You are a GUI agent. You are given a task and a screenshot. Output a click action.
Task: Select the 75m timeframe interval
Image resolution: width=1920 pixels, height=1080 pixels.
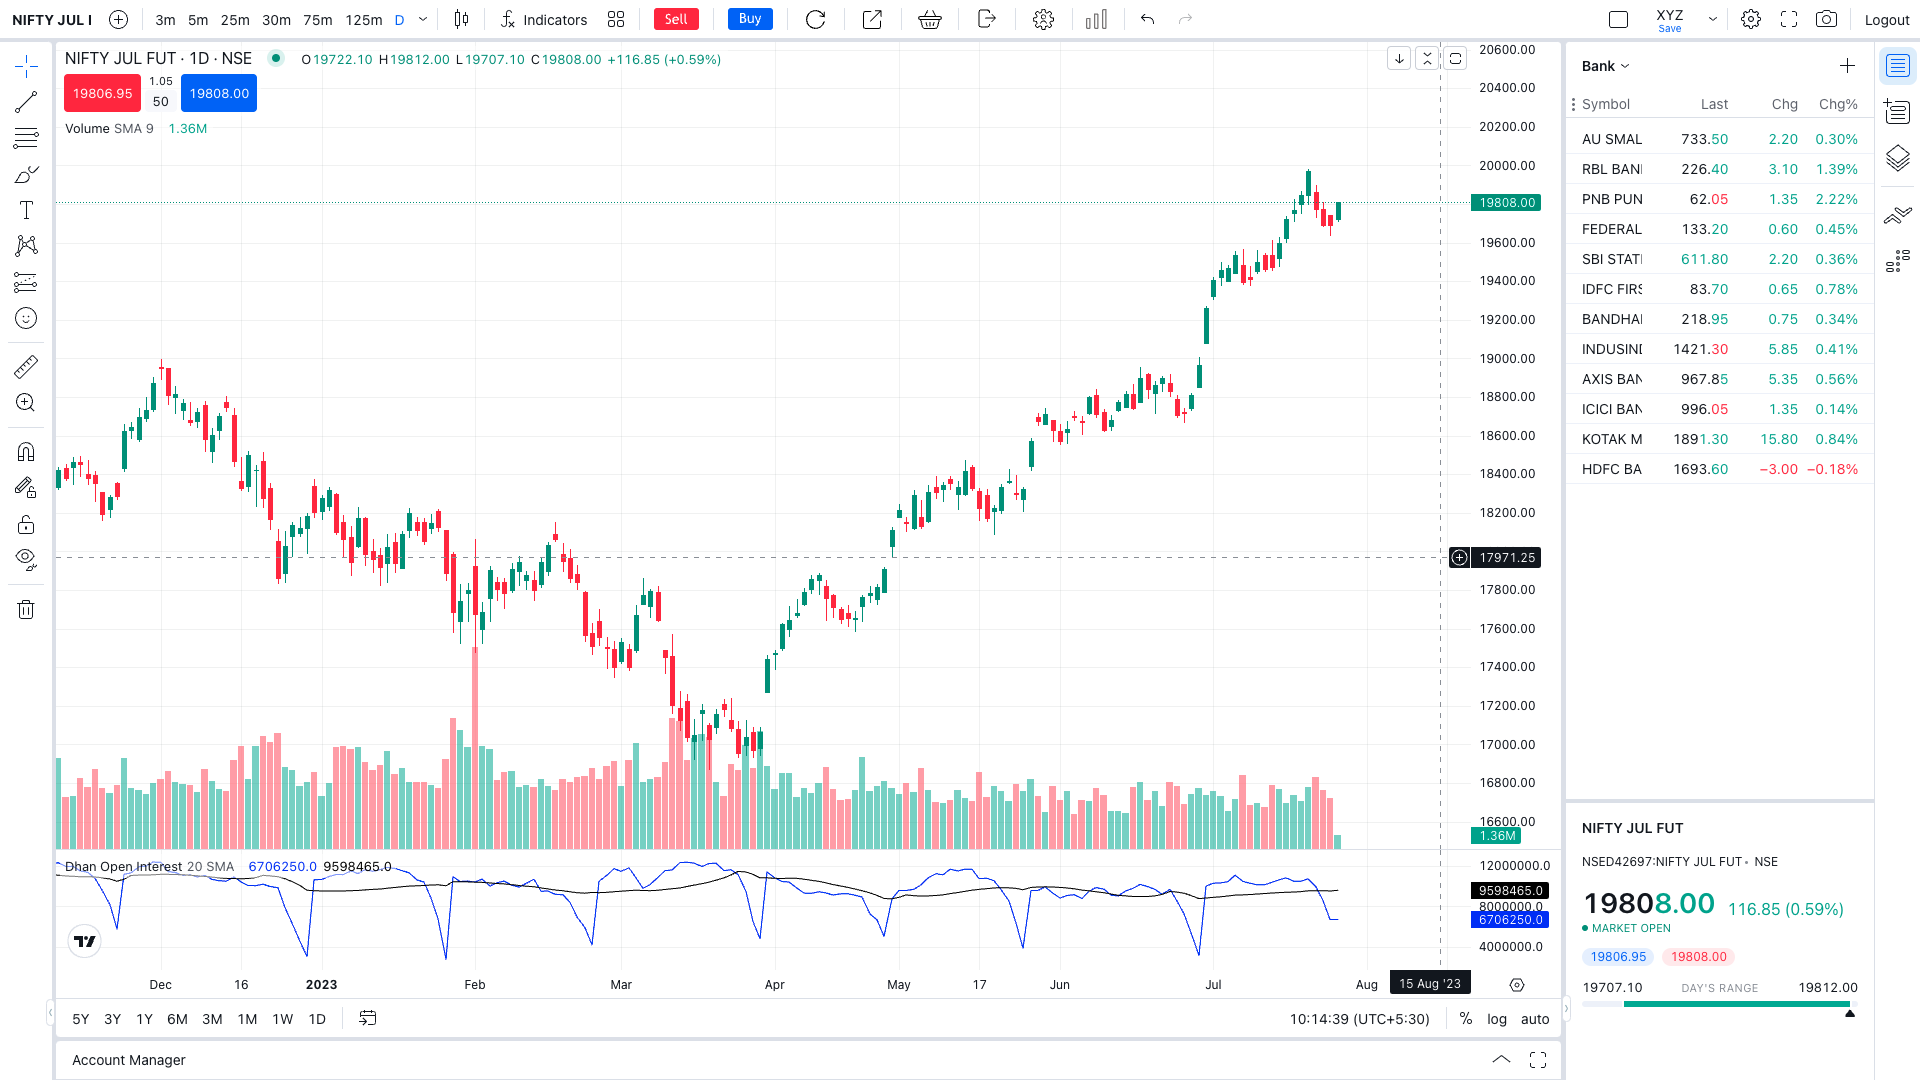[317, 20]
